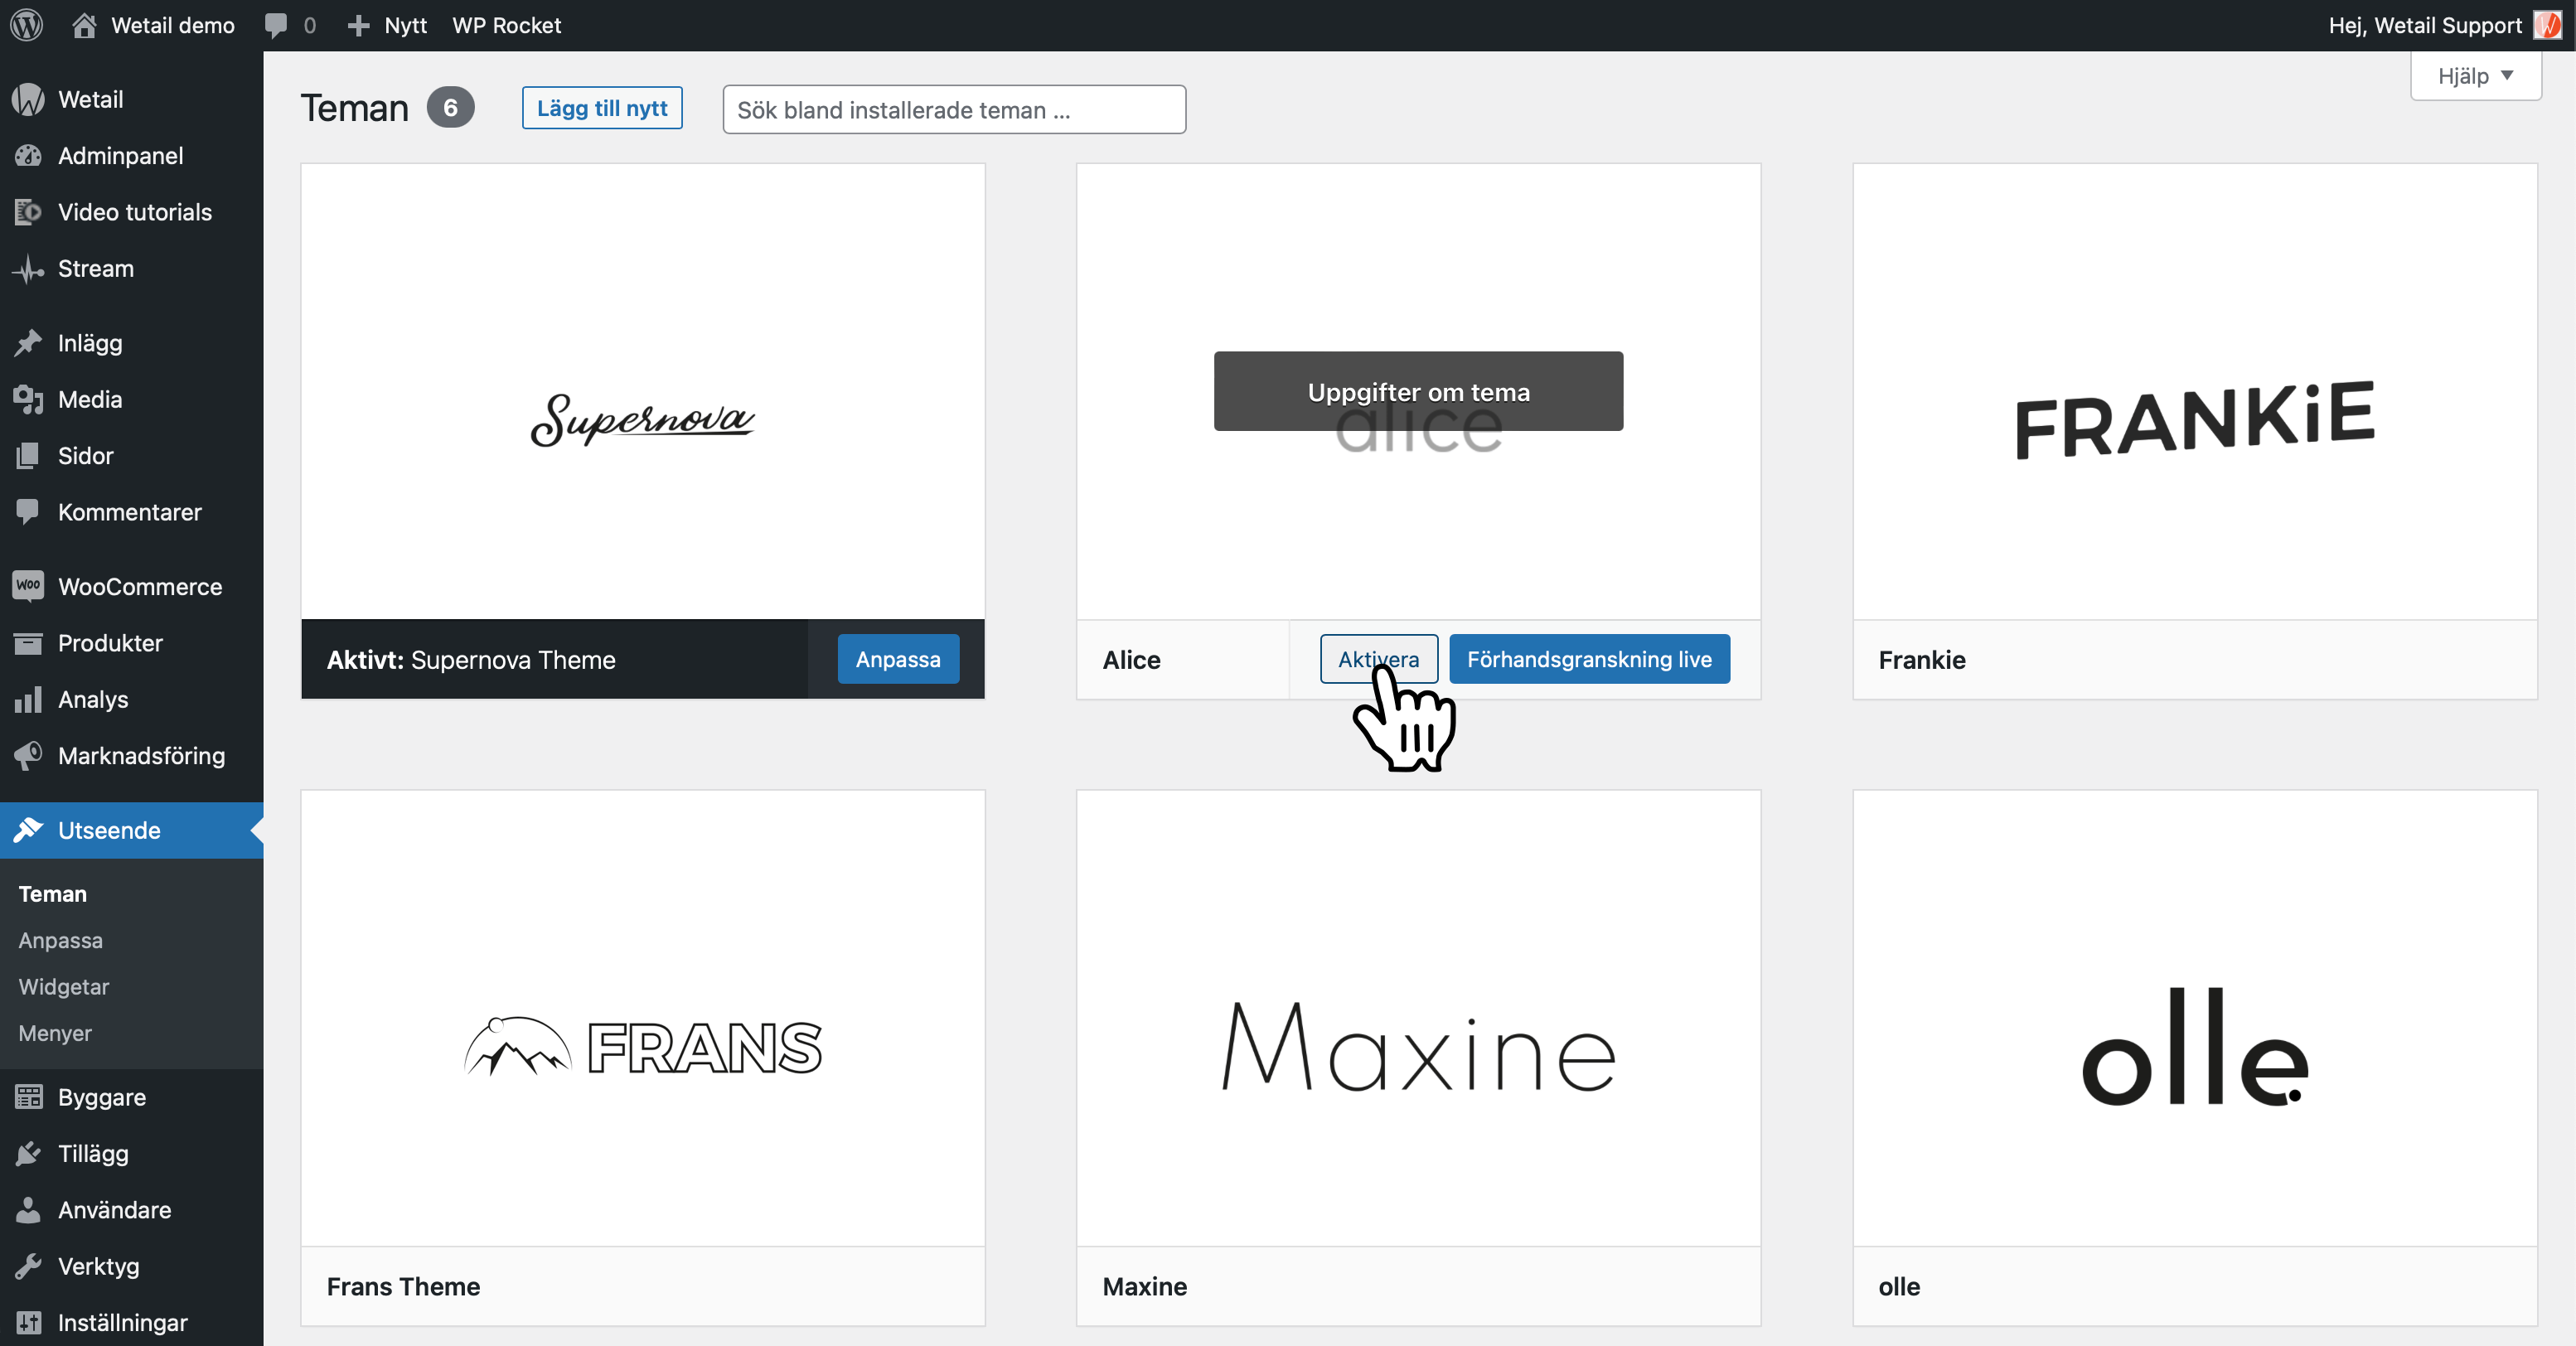Select the Media library icon

tap(29, 399)
